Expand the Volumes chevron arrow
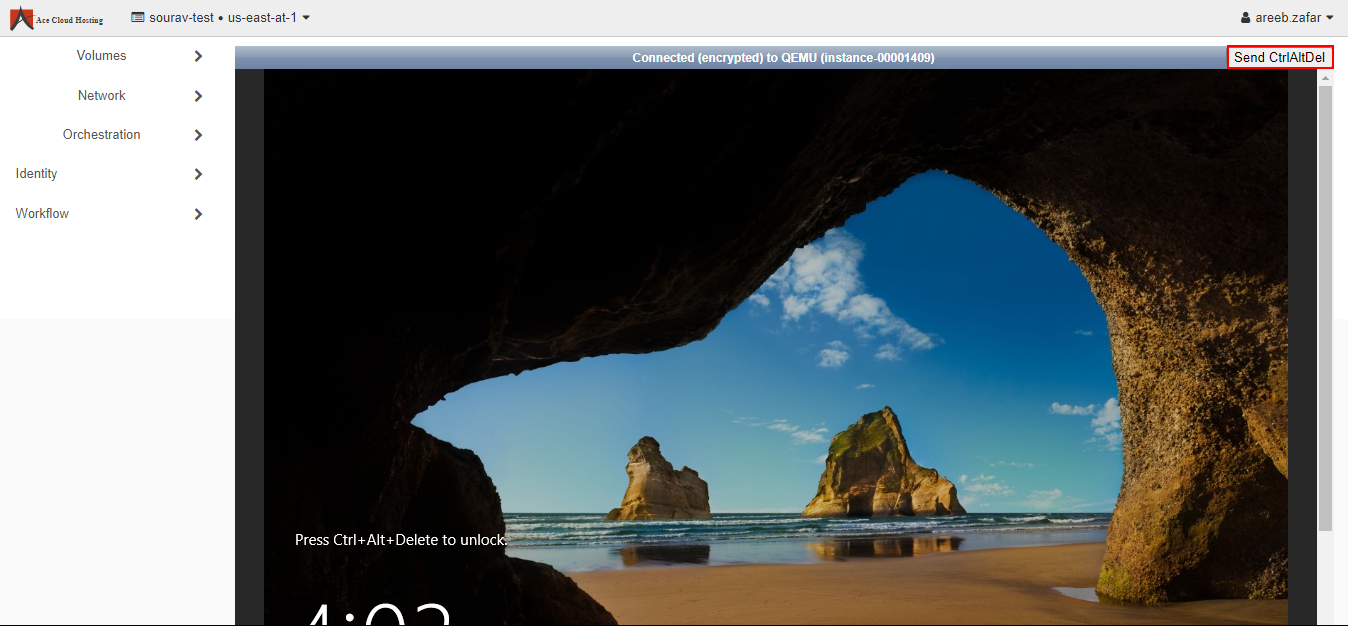 (198, 56)
